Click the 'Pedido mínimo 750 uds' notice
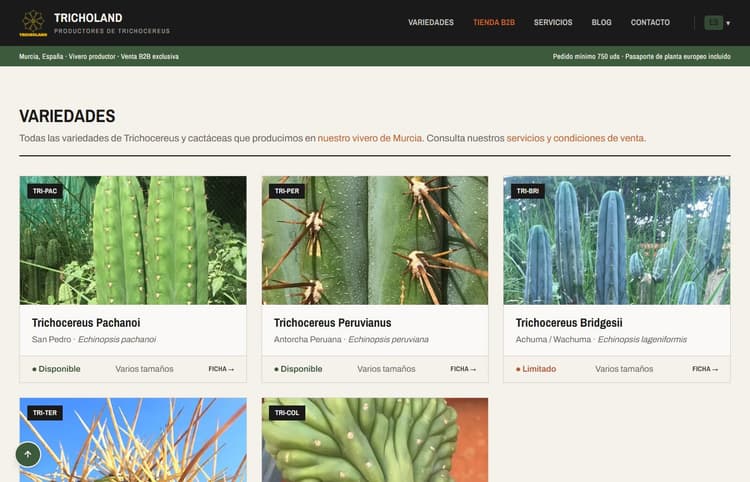 (x=586, y=56)
